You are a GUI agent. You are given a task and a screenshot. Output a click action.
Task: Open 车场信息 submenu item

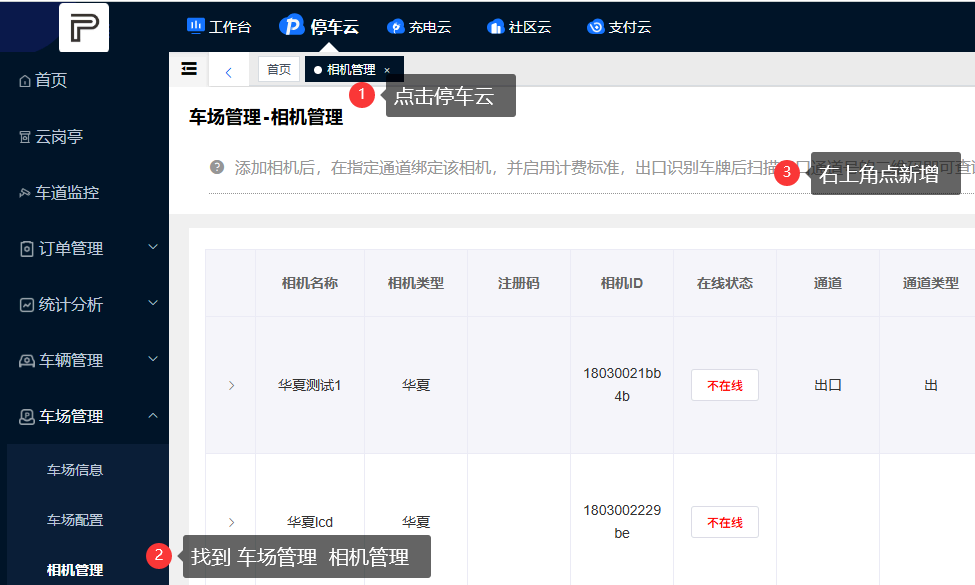tap(75, 470)
